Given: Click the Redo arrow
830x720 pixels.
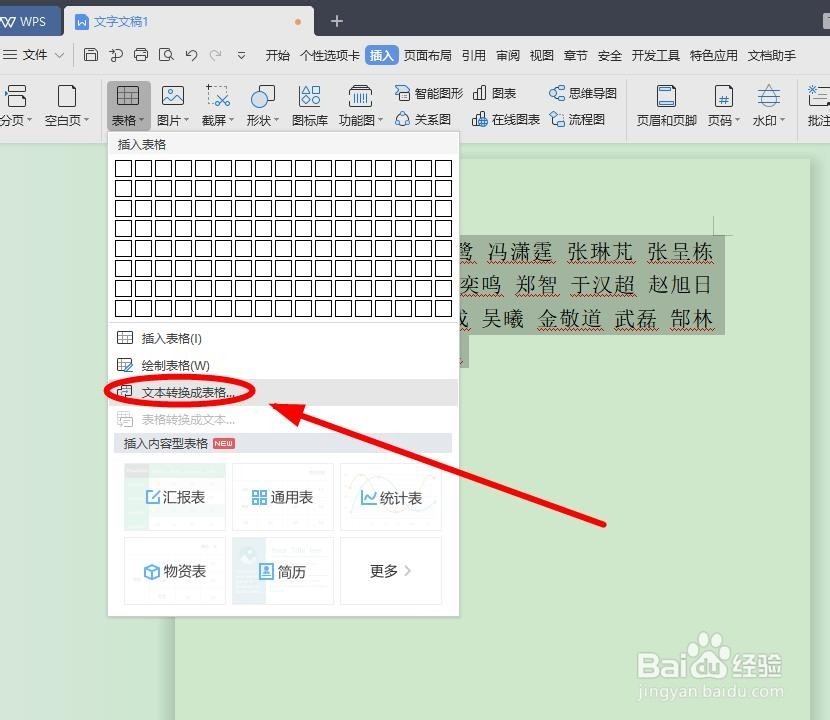Looking at the screenshot, I should tap(215, 55).
